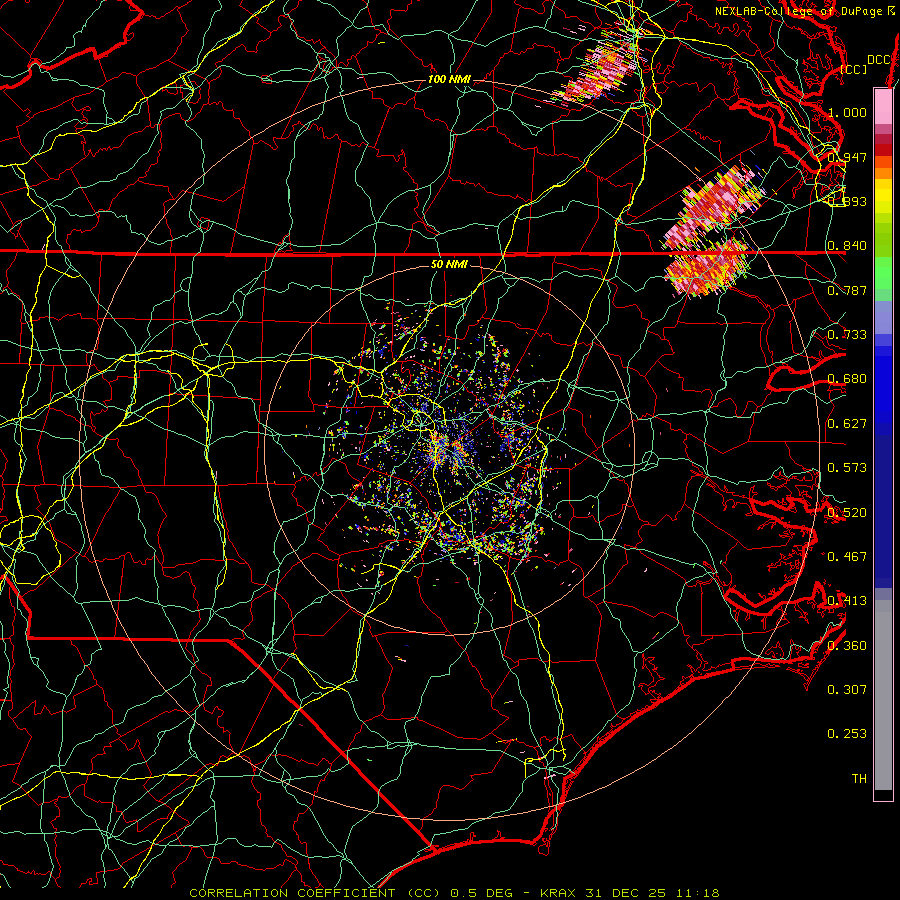This screenshot has height=900, width=900.
Task: Click the 100 NMI range ring label
Action: click(449, 79)
